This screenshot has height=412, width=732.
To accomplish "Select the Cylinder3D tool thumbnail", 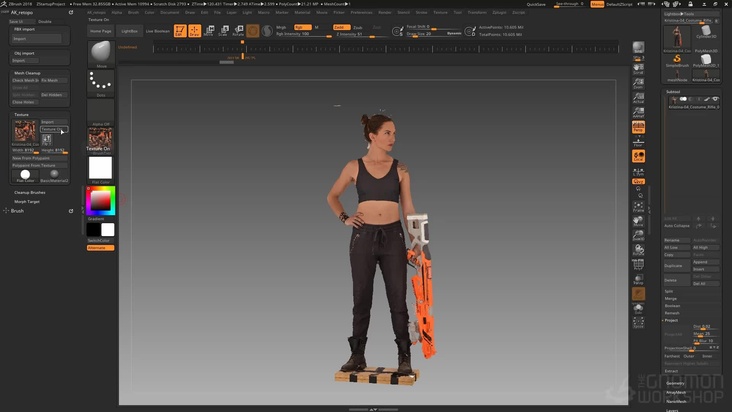I will 706,32.
